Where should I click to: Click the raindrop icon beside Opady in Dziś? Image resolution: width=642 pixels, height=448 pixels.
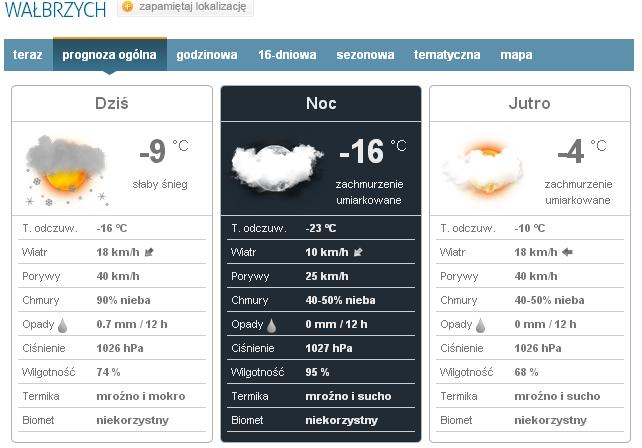click(62, 325)
